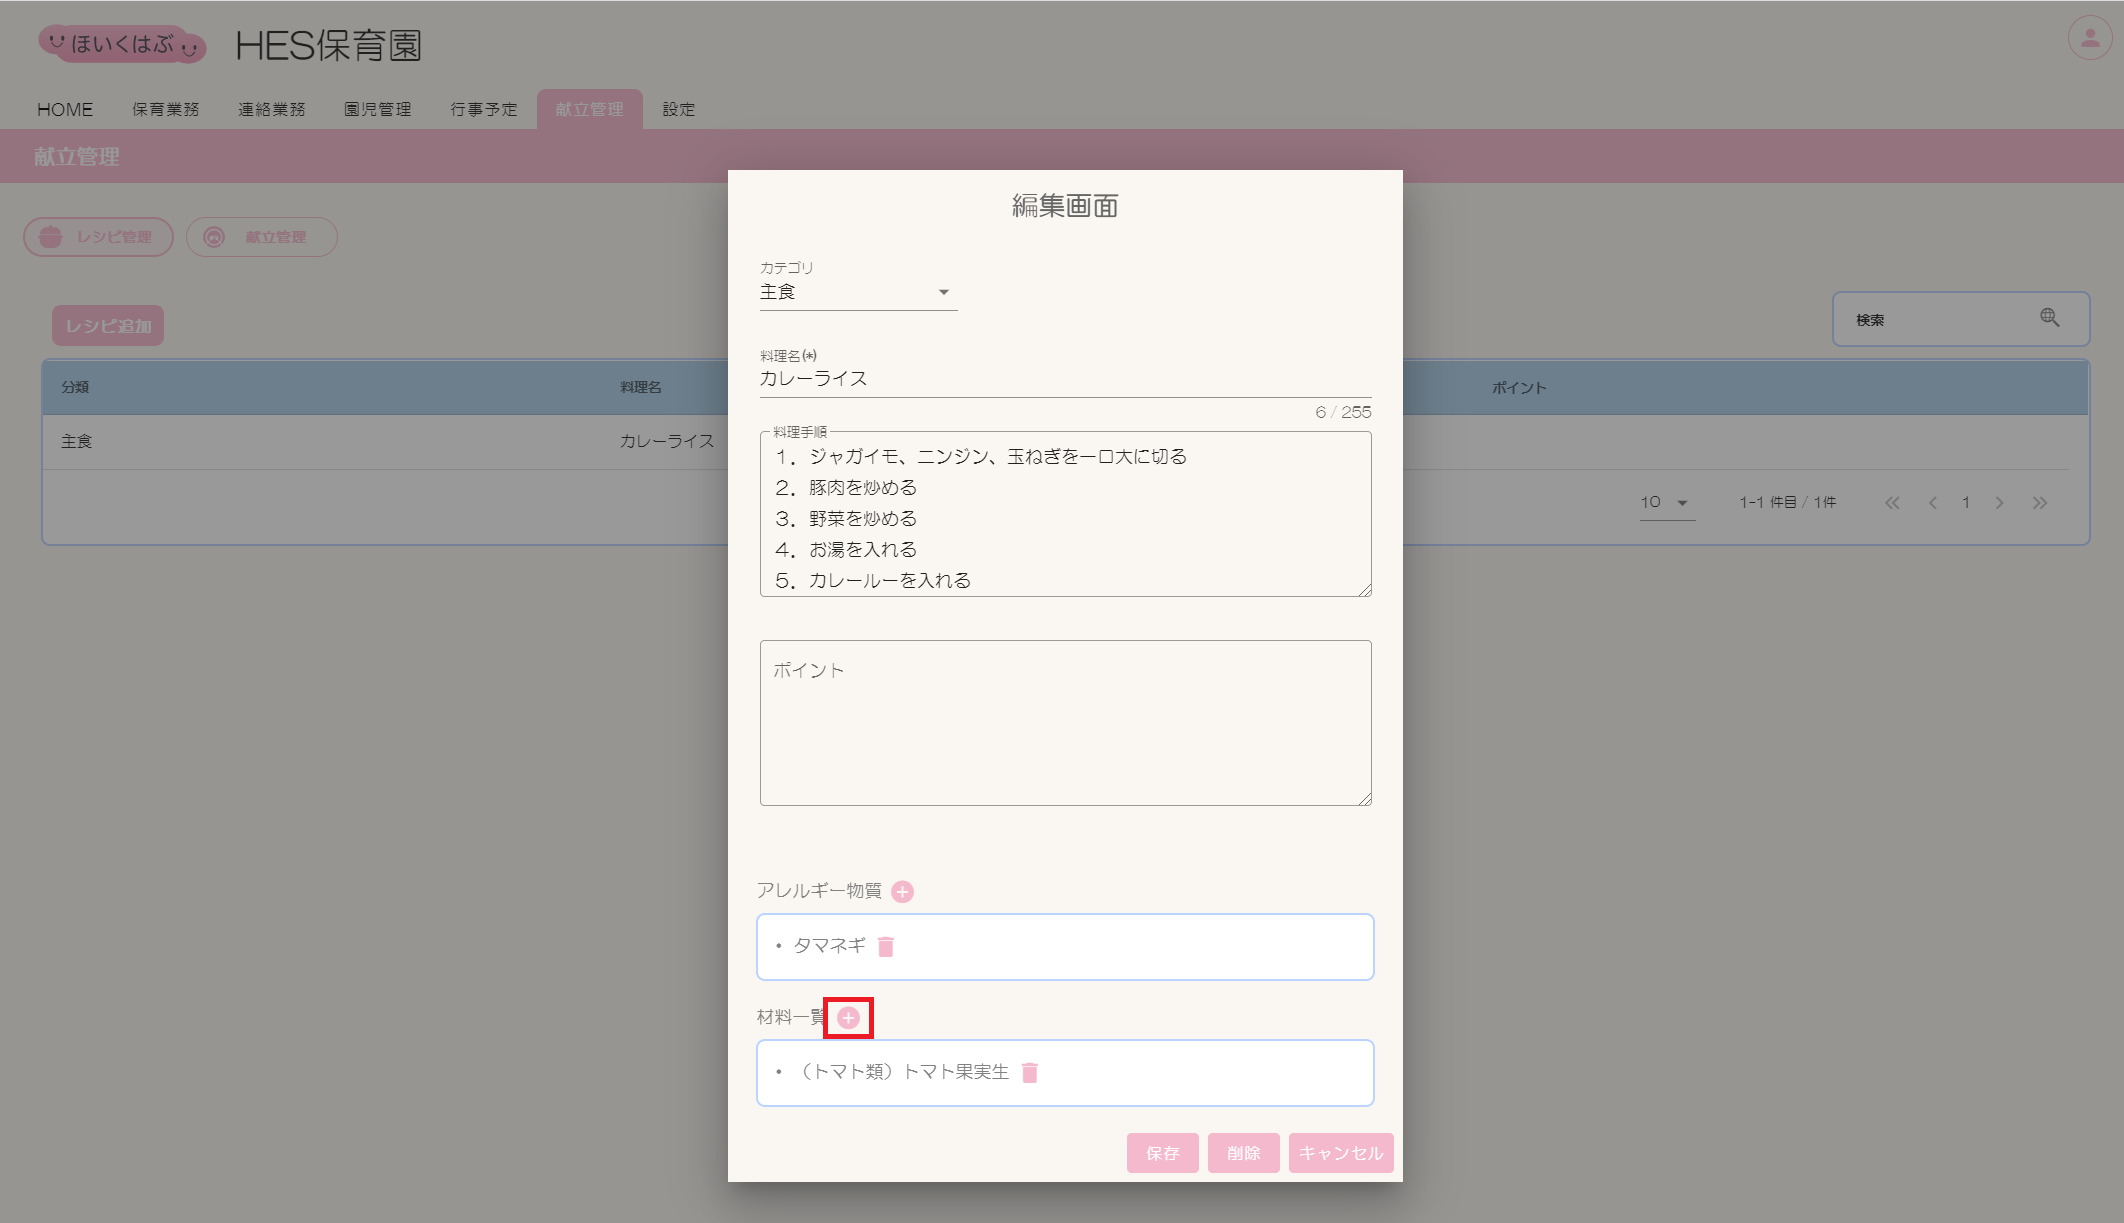
Task: Click the add allergen plus icon beside アレルギー物質
Action: [902, 892]
